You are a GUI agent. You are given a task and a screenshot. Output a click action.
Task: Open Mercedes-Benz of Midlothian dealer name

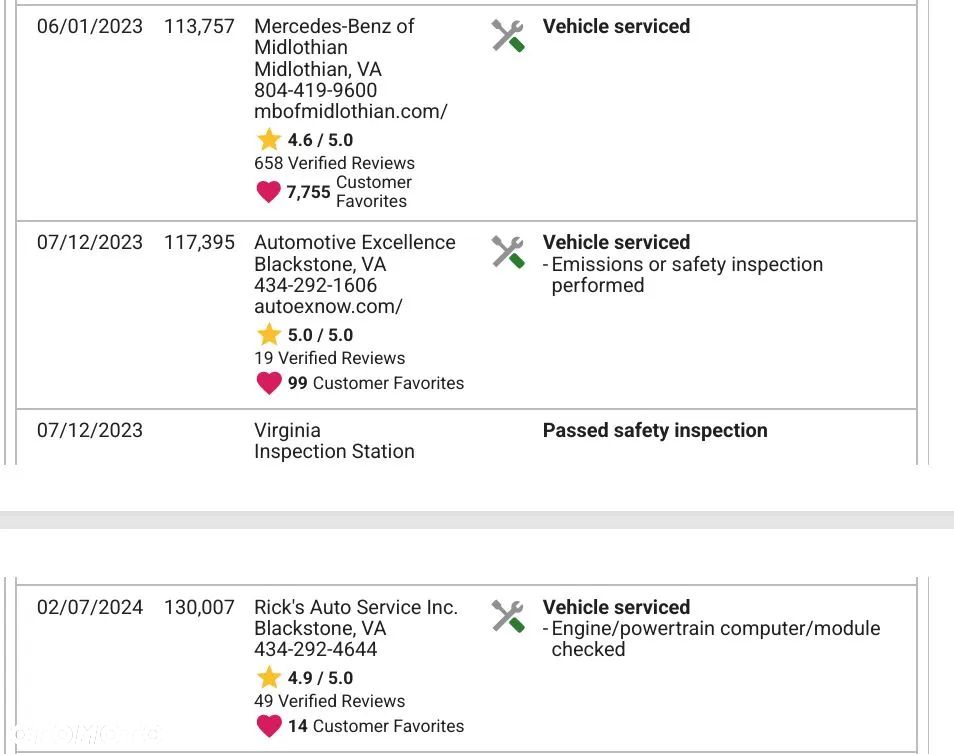tap(333, 36)
